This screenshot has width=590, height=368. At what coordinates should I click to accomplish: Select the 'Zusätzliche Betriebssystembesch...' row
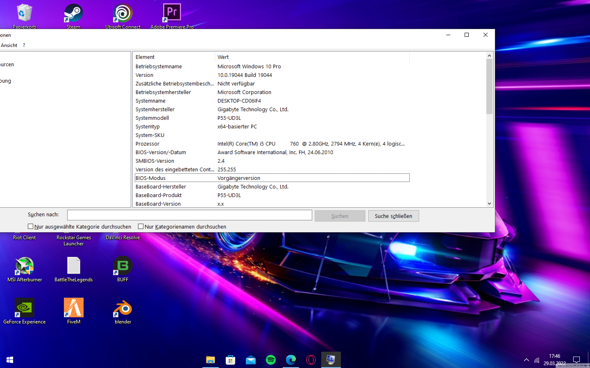pos(272,84)
